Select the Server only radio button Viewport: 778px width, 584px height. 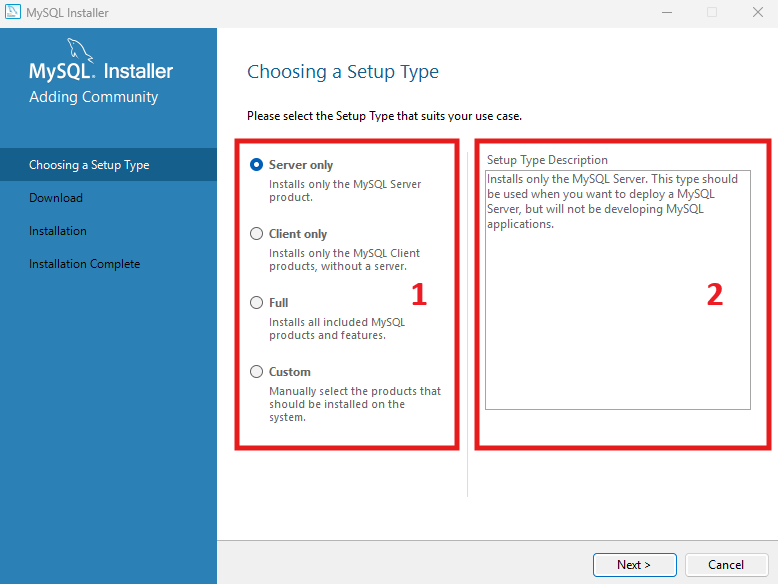click(x=256, y=165)
